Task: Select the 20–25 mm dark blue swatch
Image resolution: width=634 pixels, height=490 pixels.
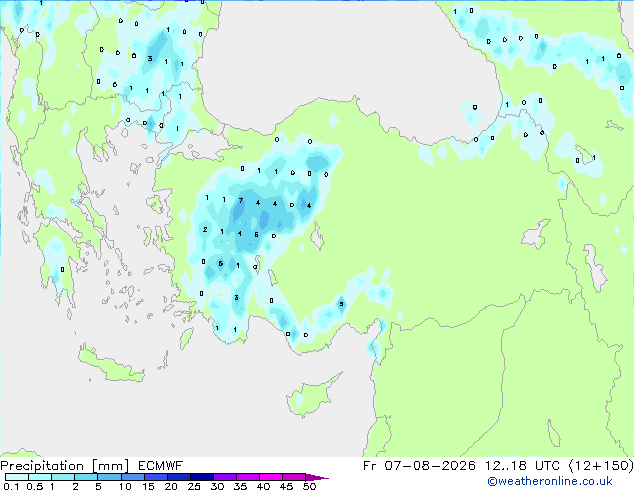Action: point(178,477)
